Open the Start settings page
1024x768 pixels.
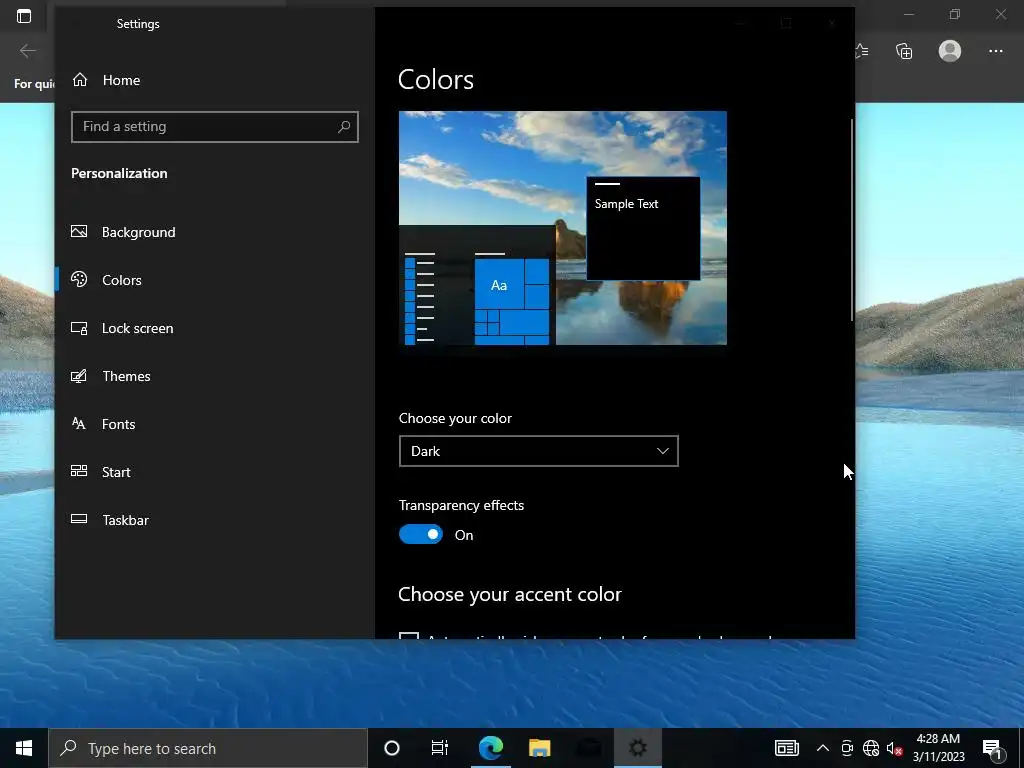pos(116,472)
